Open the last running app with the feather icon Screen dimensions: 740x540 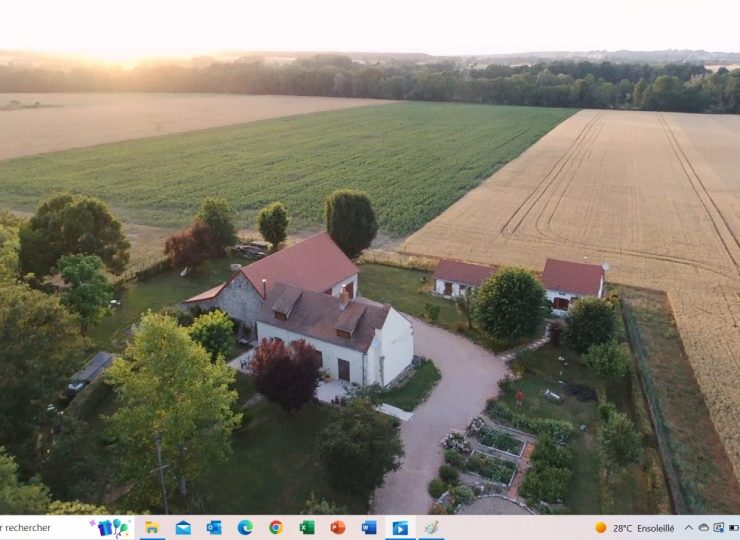[431, 527]
